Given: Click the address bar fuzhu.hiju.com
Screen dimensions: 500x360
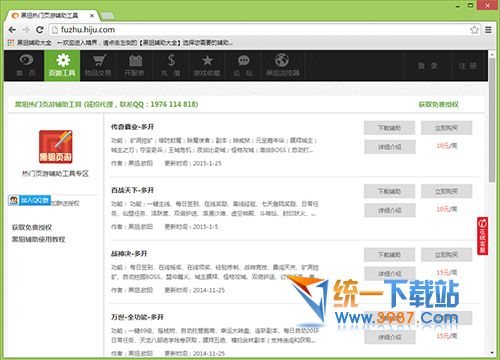Looking at the screenshot, I should (x=260, y=30).
